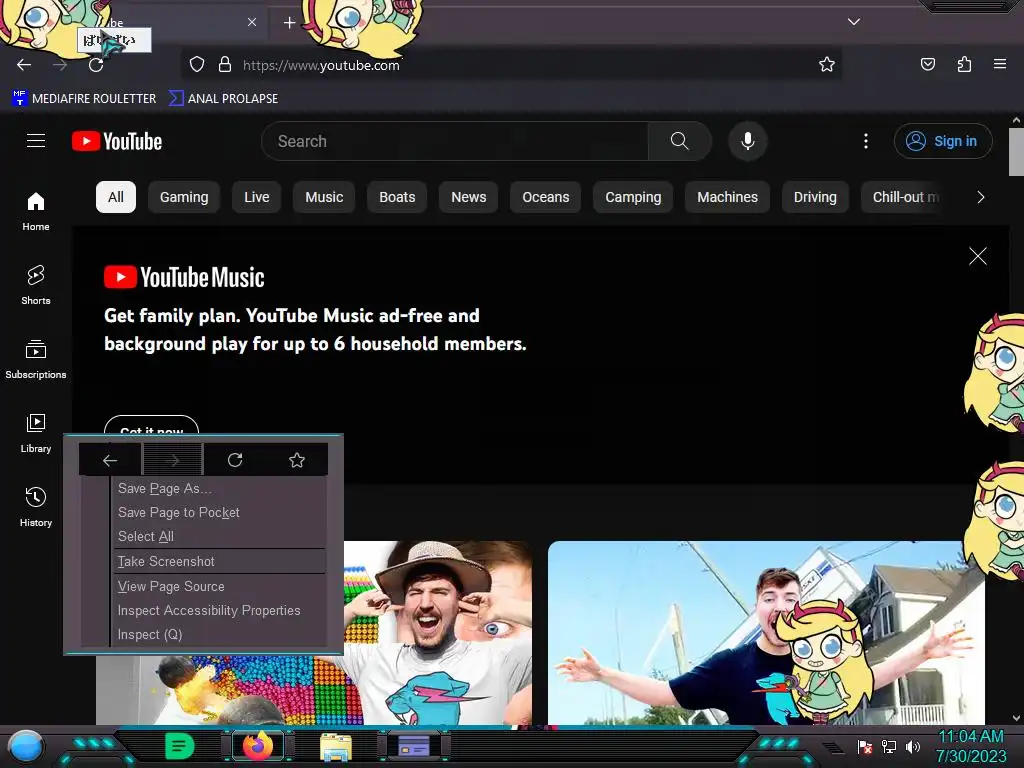Screen dimensions: 1024x768
Task: Open taskbar clock showing 11:04 AM
Action: pyautogui.click(x=971, y=746)
